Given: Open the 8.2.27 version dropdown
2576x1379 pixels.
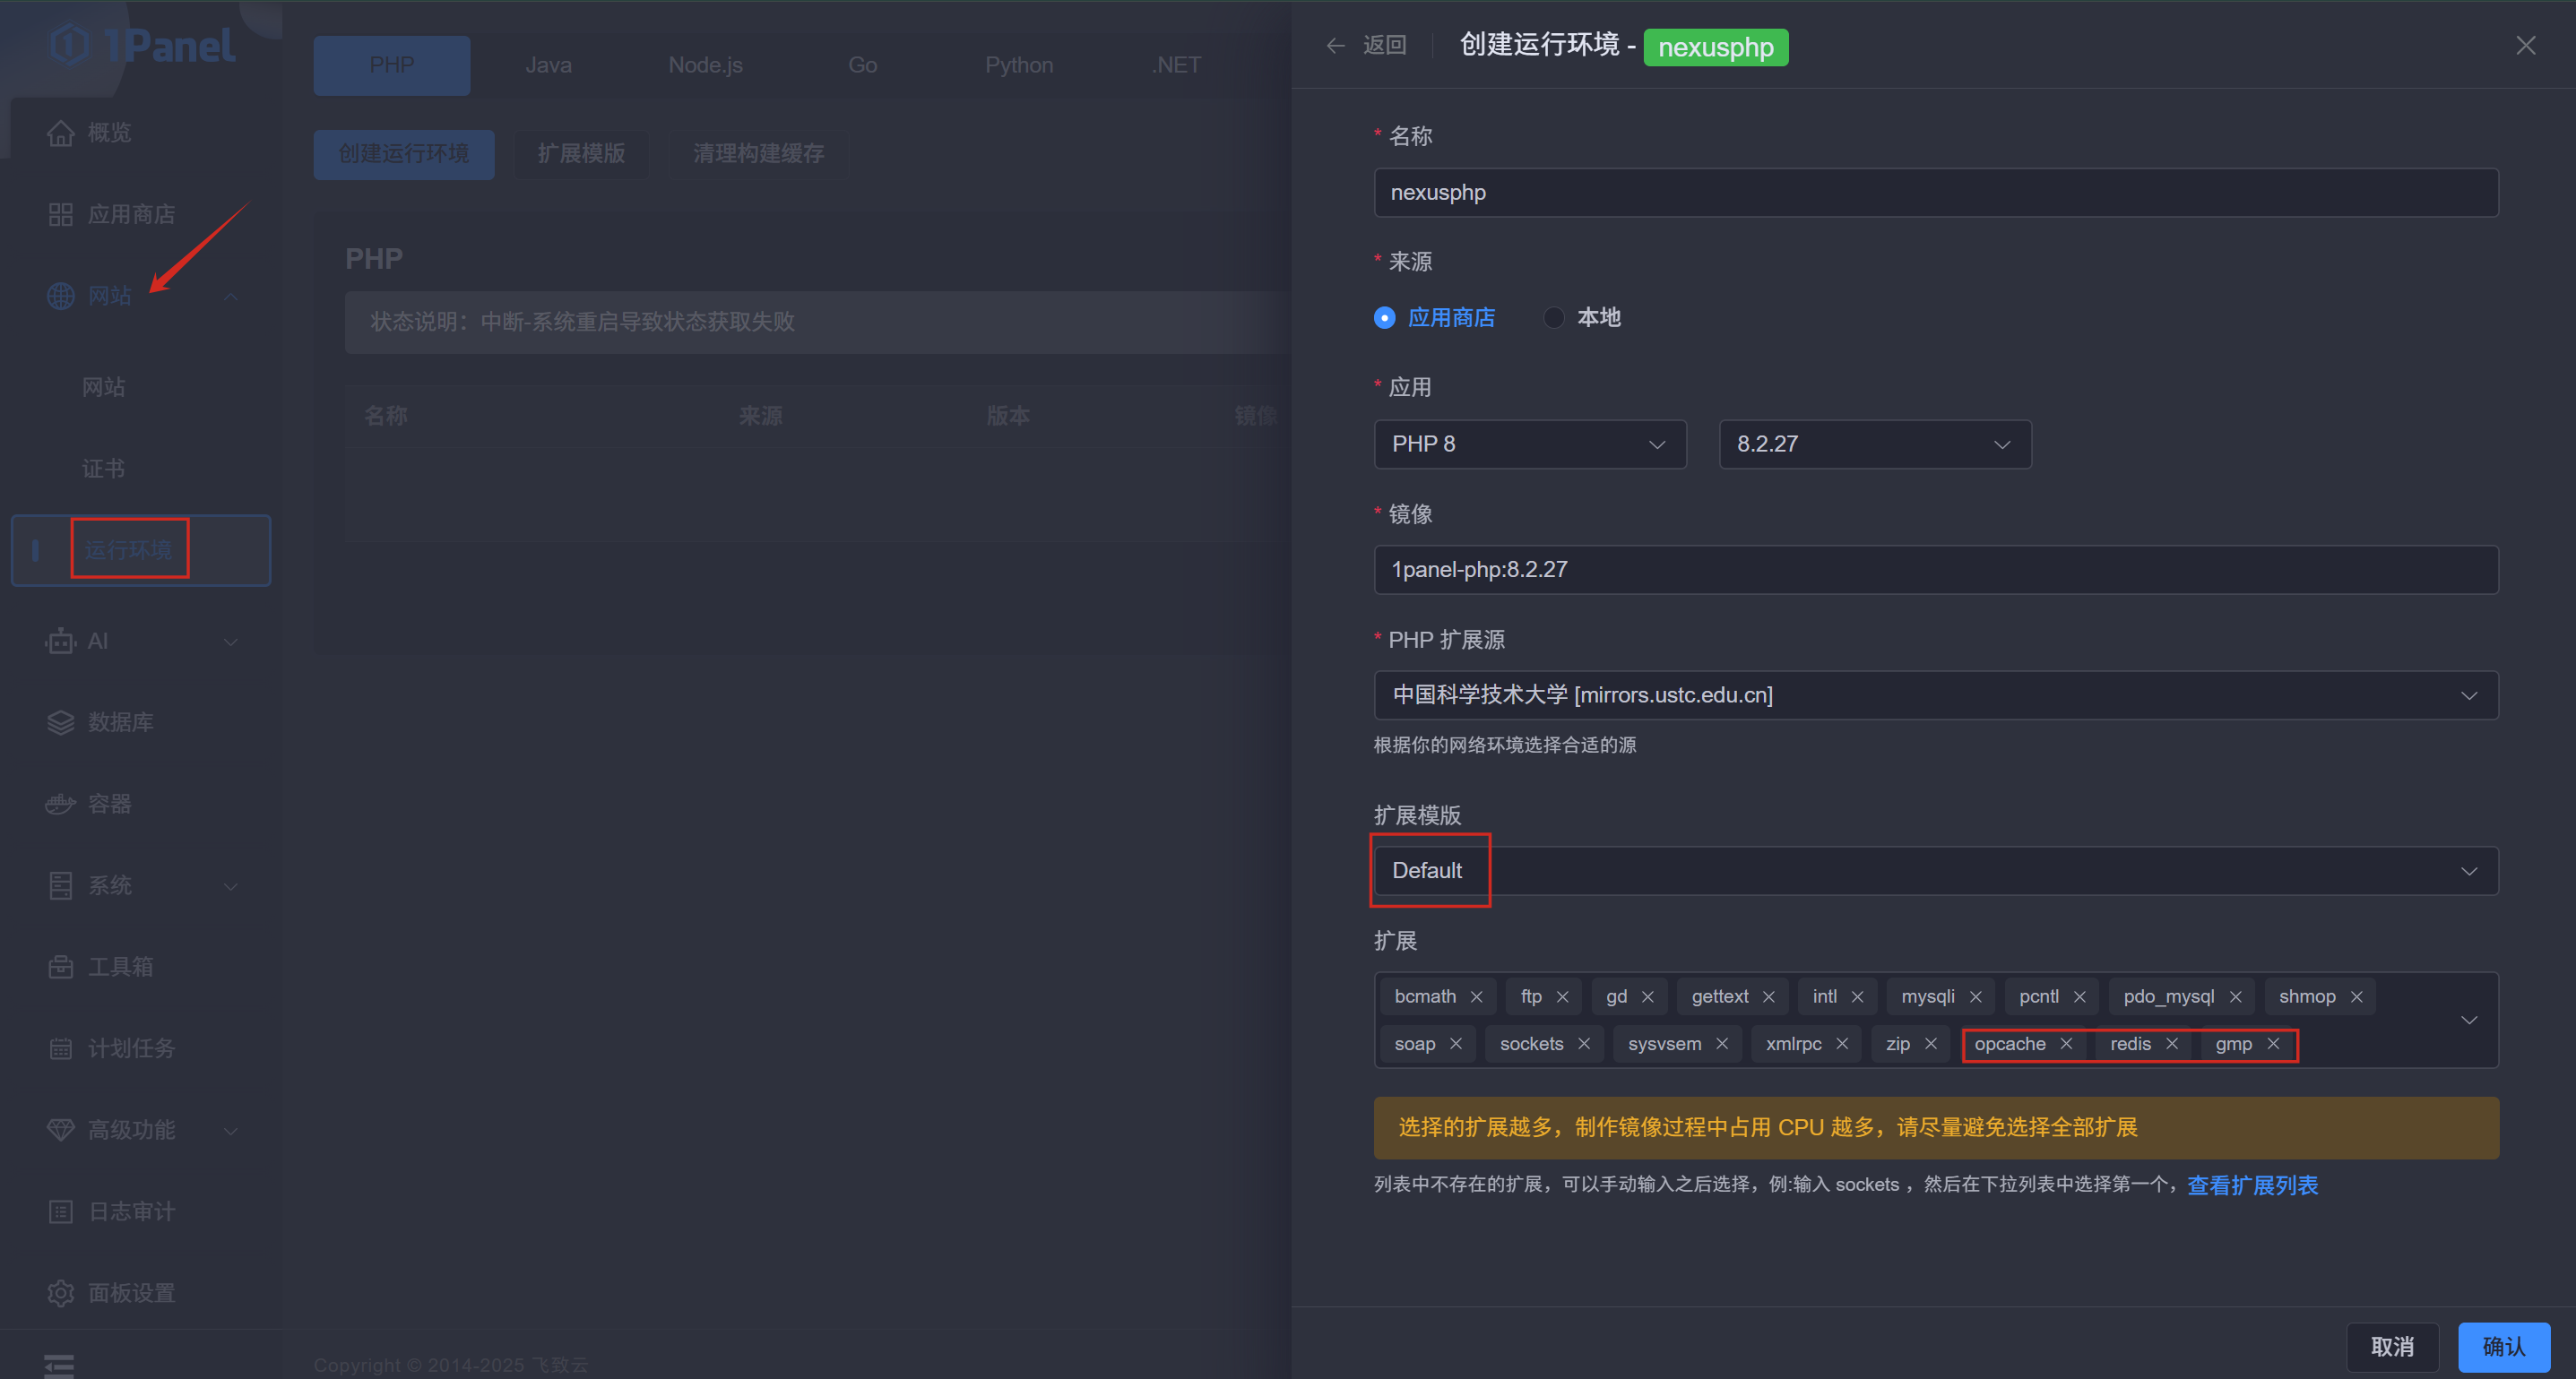Looking at the screenshot, I should point(1874,443).
